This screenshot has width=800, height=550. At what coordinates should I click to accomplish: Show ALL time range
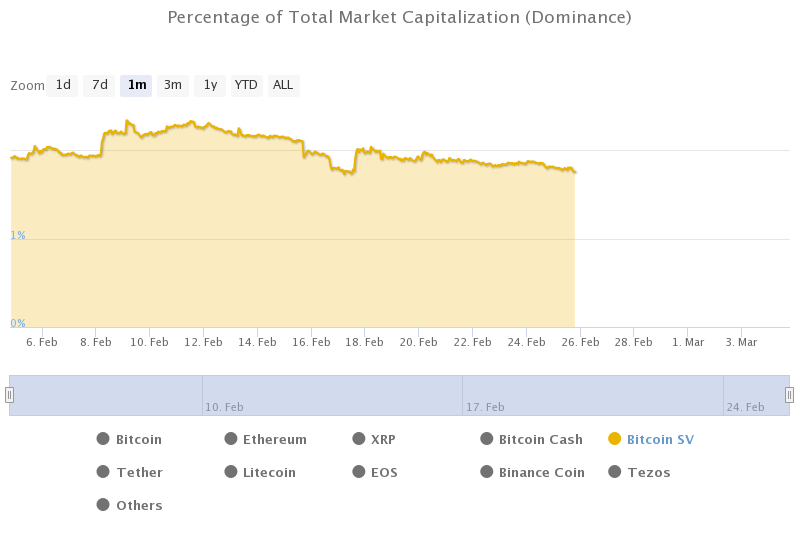tap(283, 85)
